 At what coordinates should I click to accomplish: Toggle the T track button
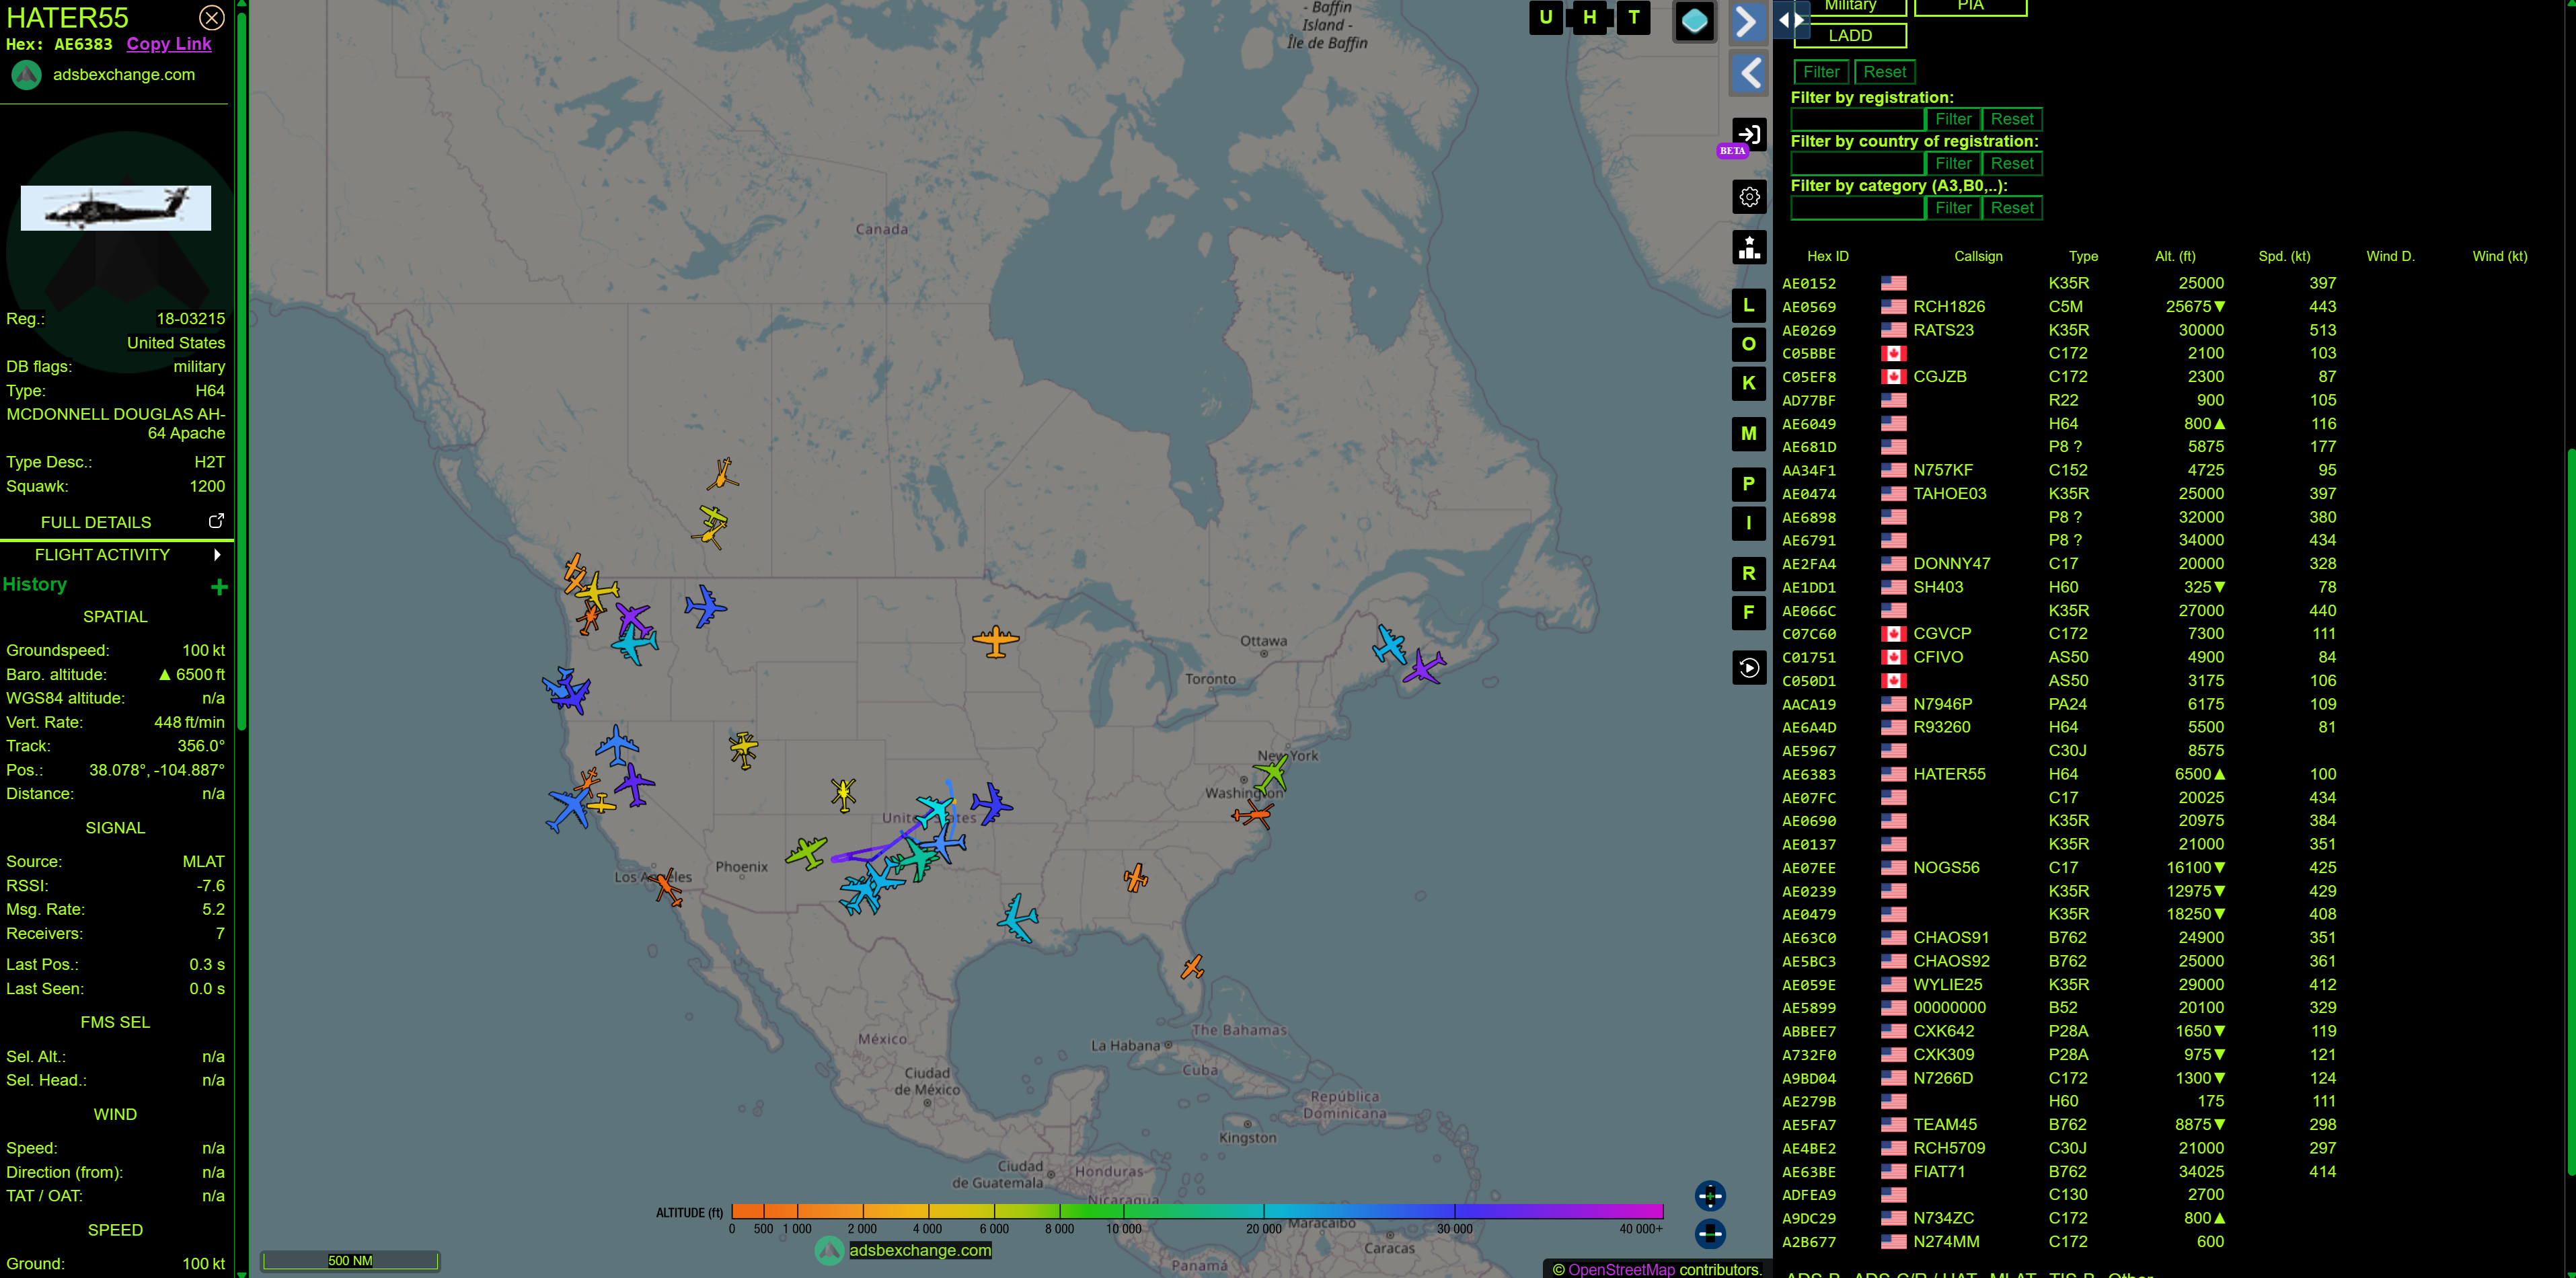1634,17
